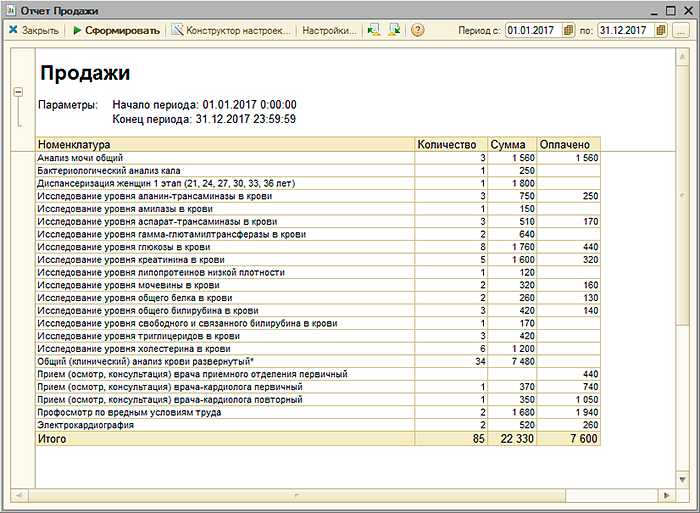700x513 pixels.
Task: Collapse the parameters group with minus toggle
Action: coord(18,93)
